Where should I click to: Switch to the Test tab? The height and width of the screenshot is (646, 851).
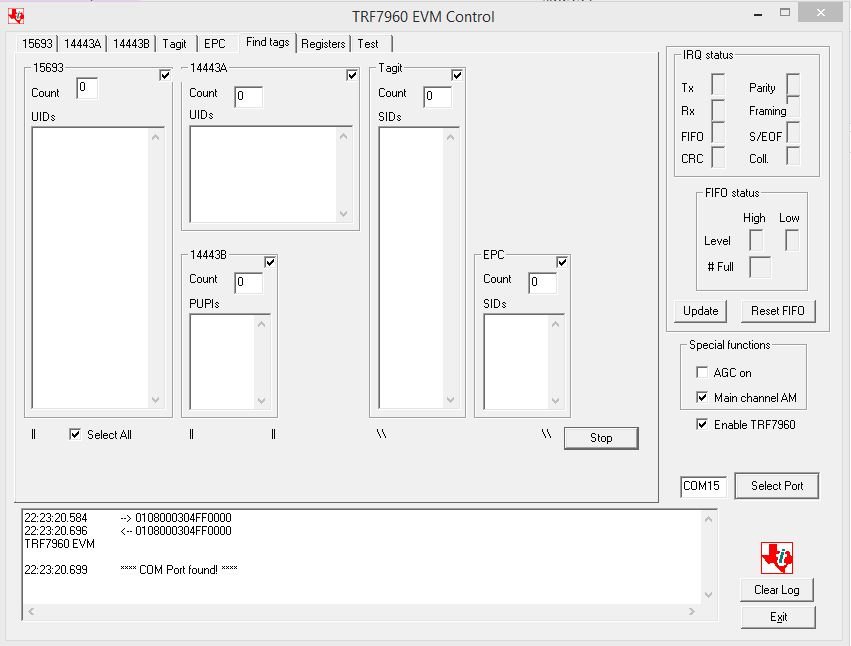(x=368, y=43)
